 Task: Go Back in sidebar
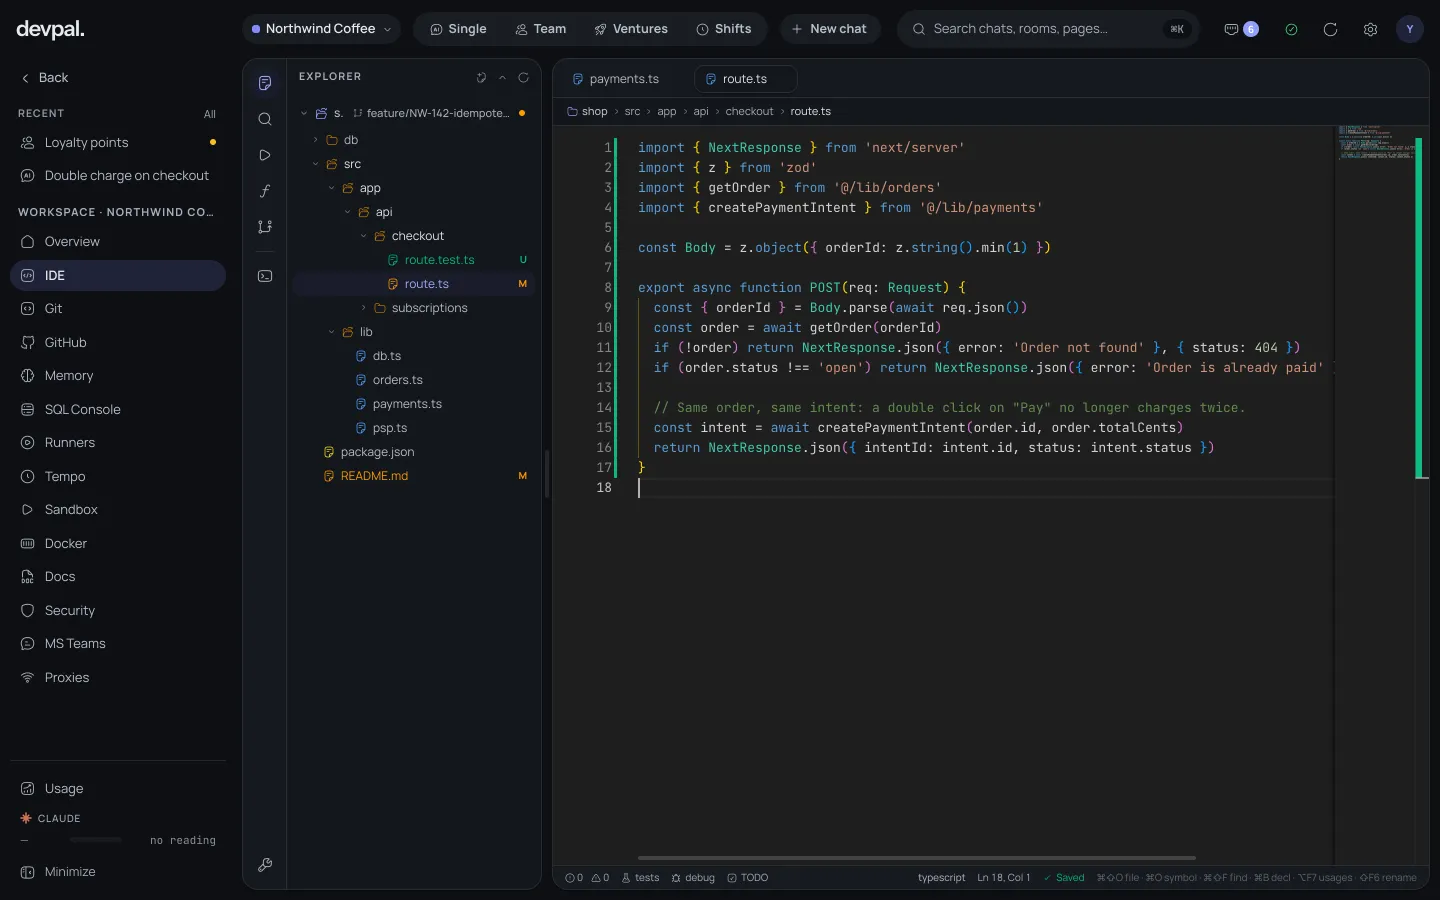point(45,78)
